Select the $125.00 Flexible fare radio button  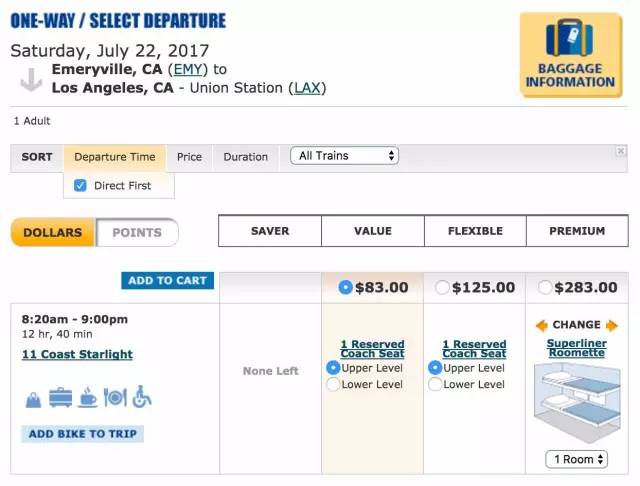click(x=442, y=287)
